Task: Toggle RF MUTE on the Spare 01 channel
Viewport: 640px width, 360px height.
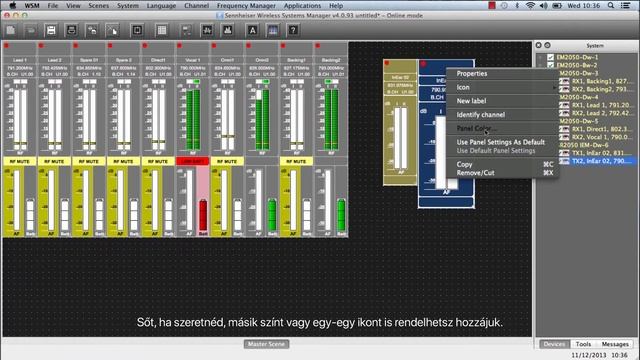Action: (x=89, y=161)
